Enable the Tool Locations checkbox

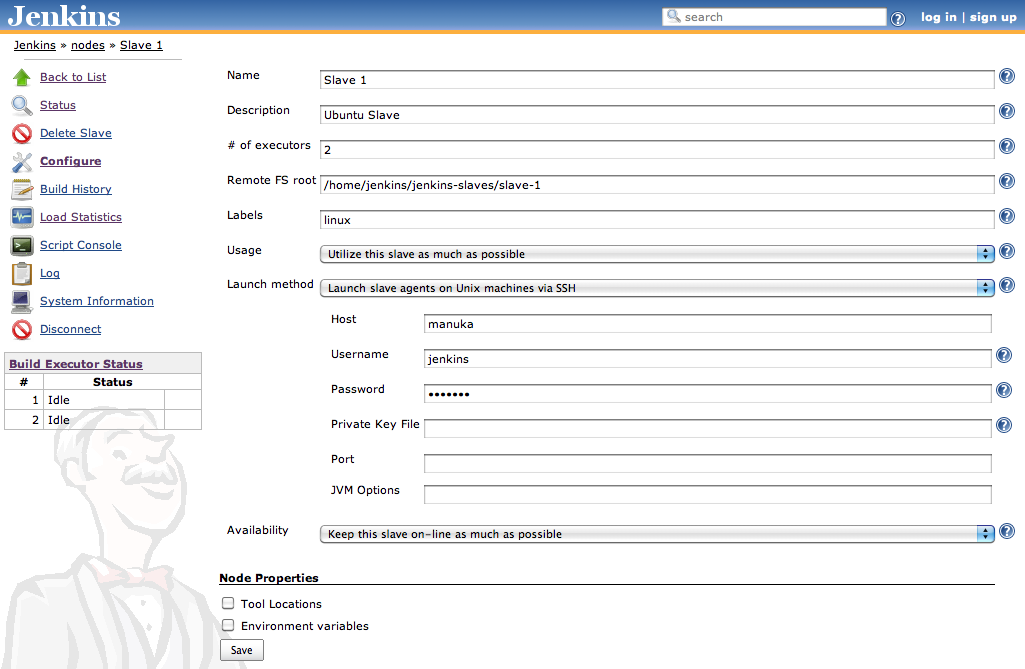click(x=227, y=603)
